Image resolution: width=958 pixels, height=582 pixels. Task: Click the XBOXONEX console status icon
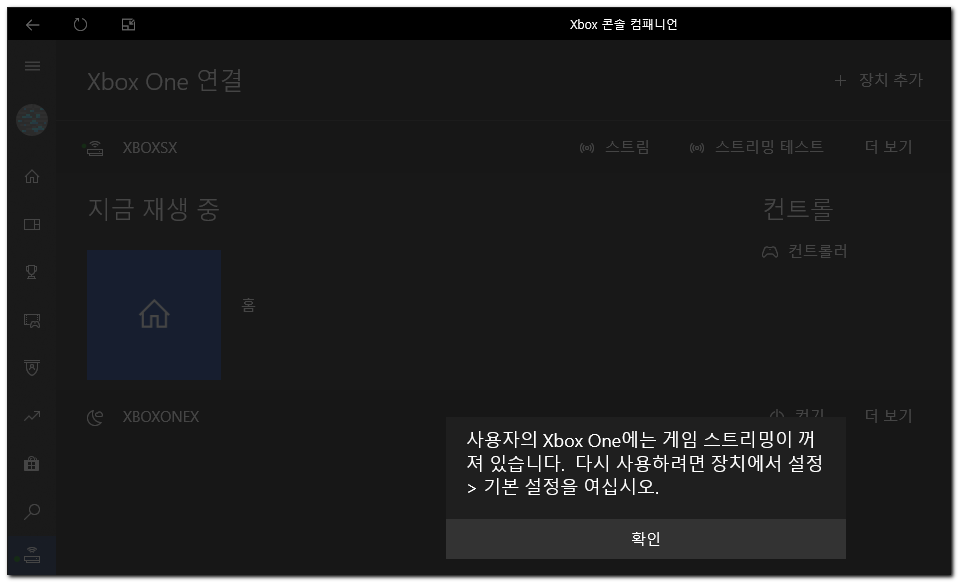pos(95,417)
